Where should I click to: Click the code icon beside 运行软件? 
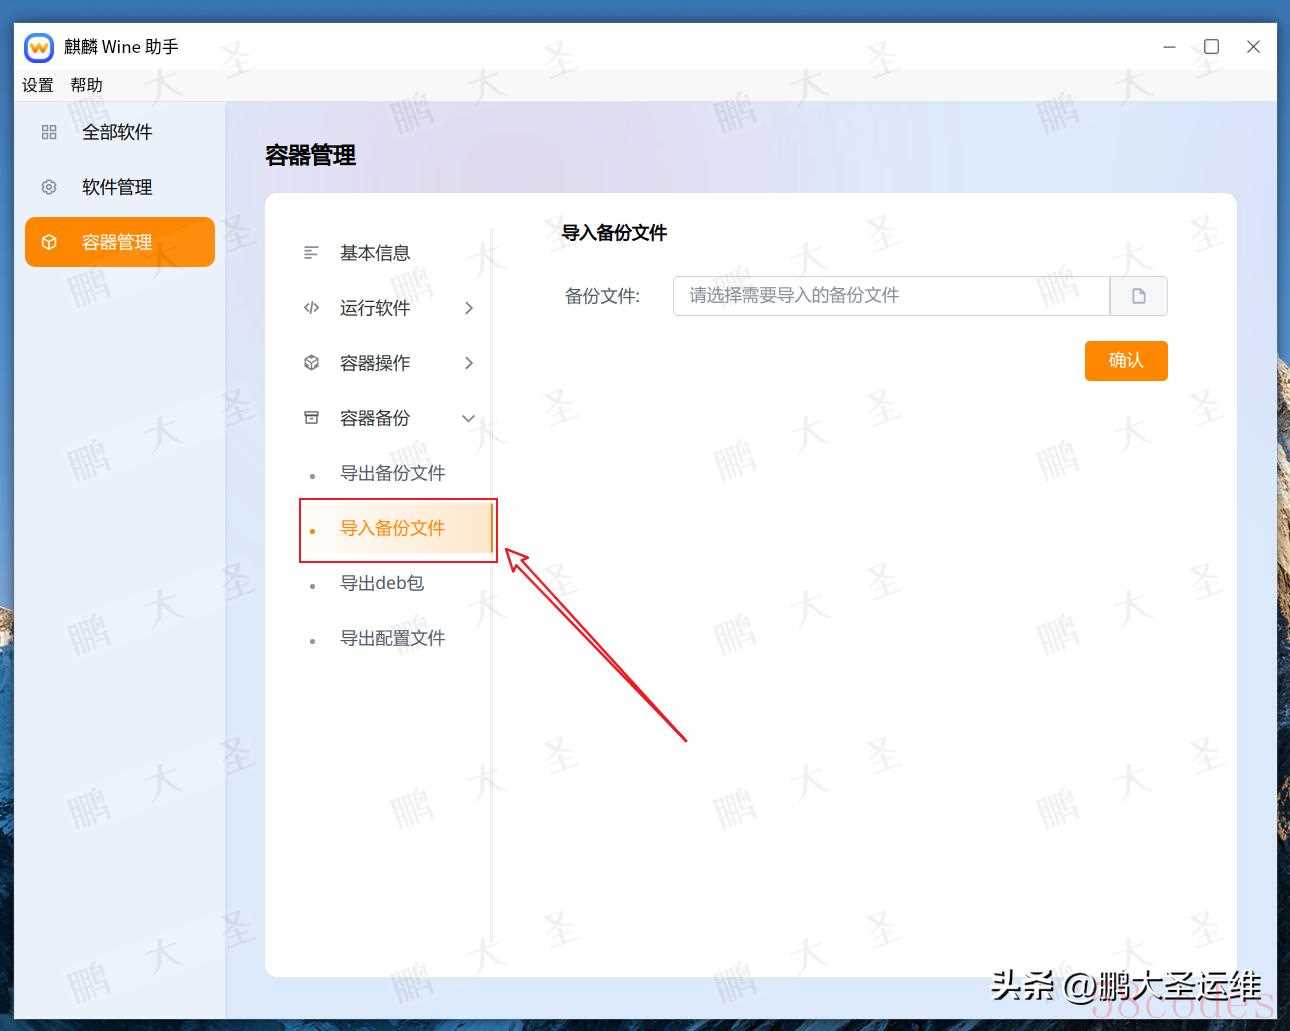[x=311, y=308]
